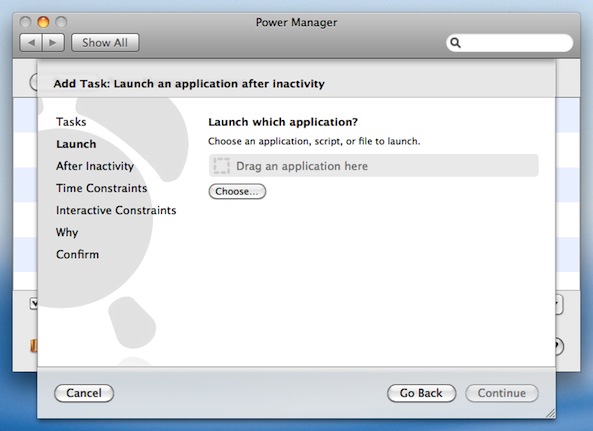The width and height of the screenshot is (593, 431).
Task: Click the 'Drag an application here' well
Action: [374, 166]
